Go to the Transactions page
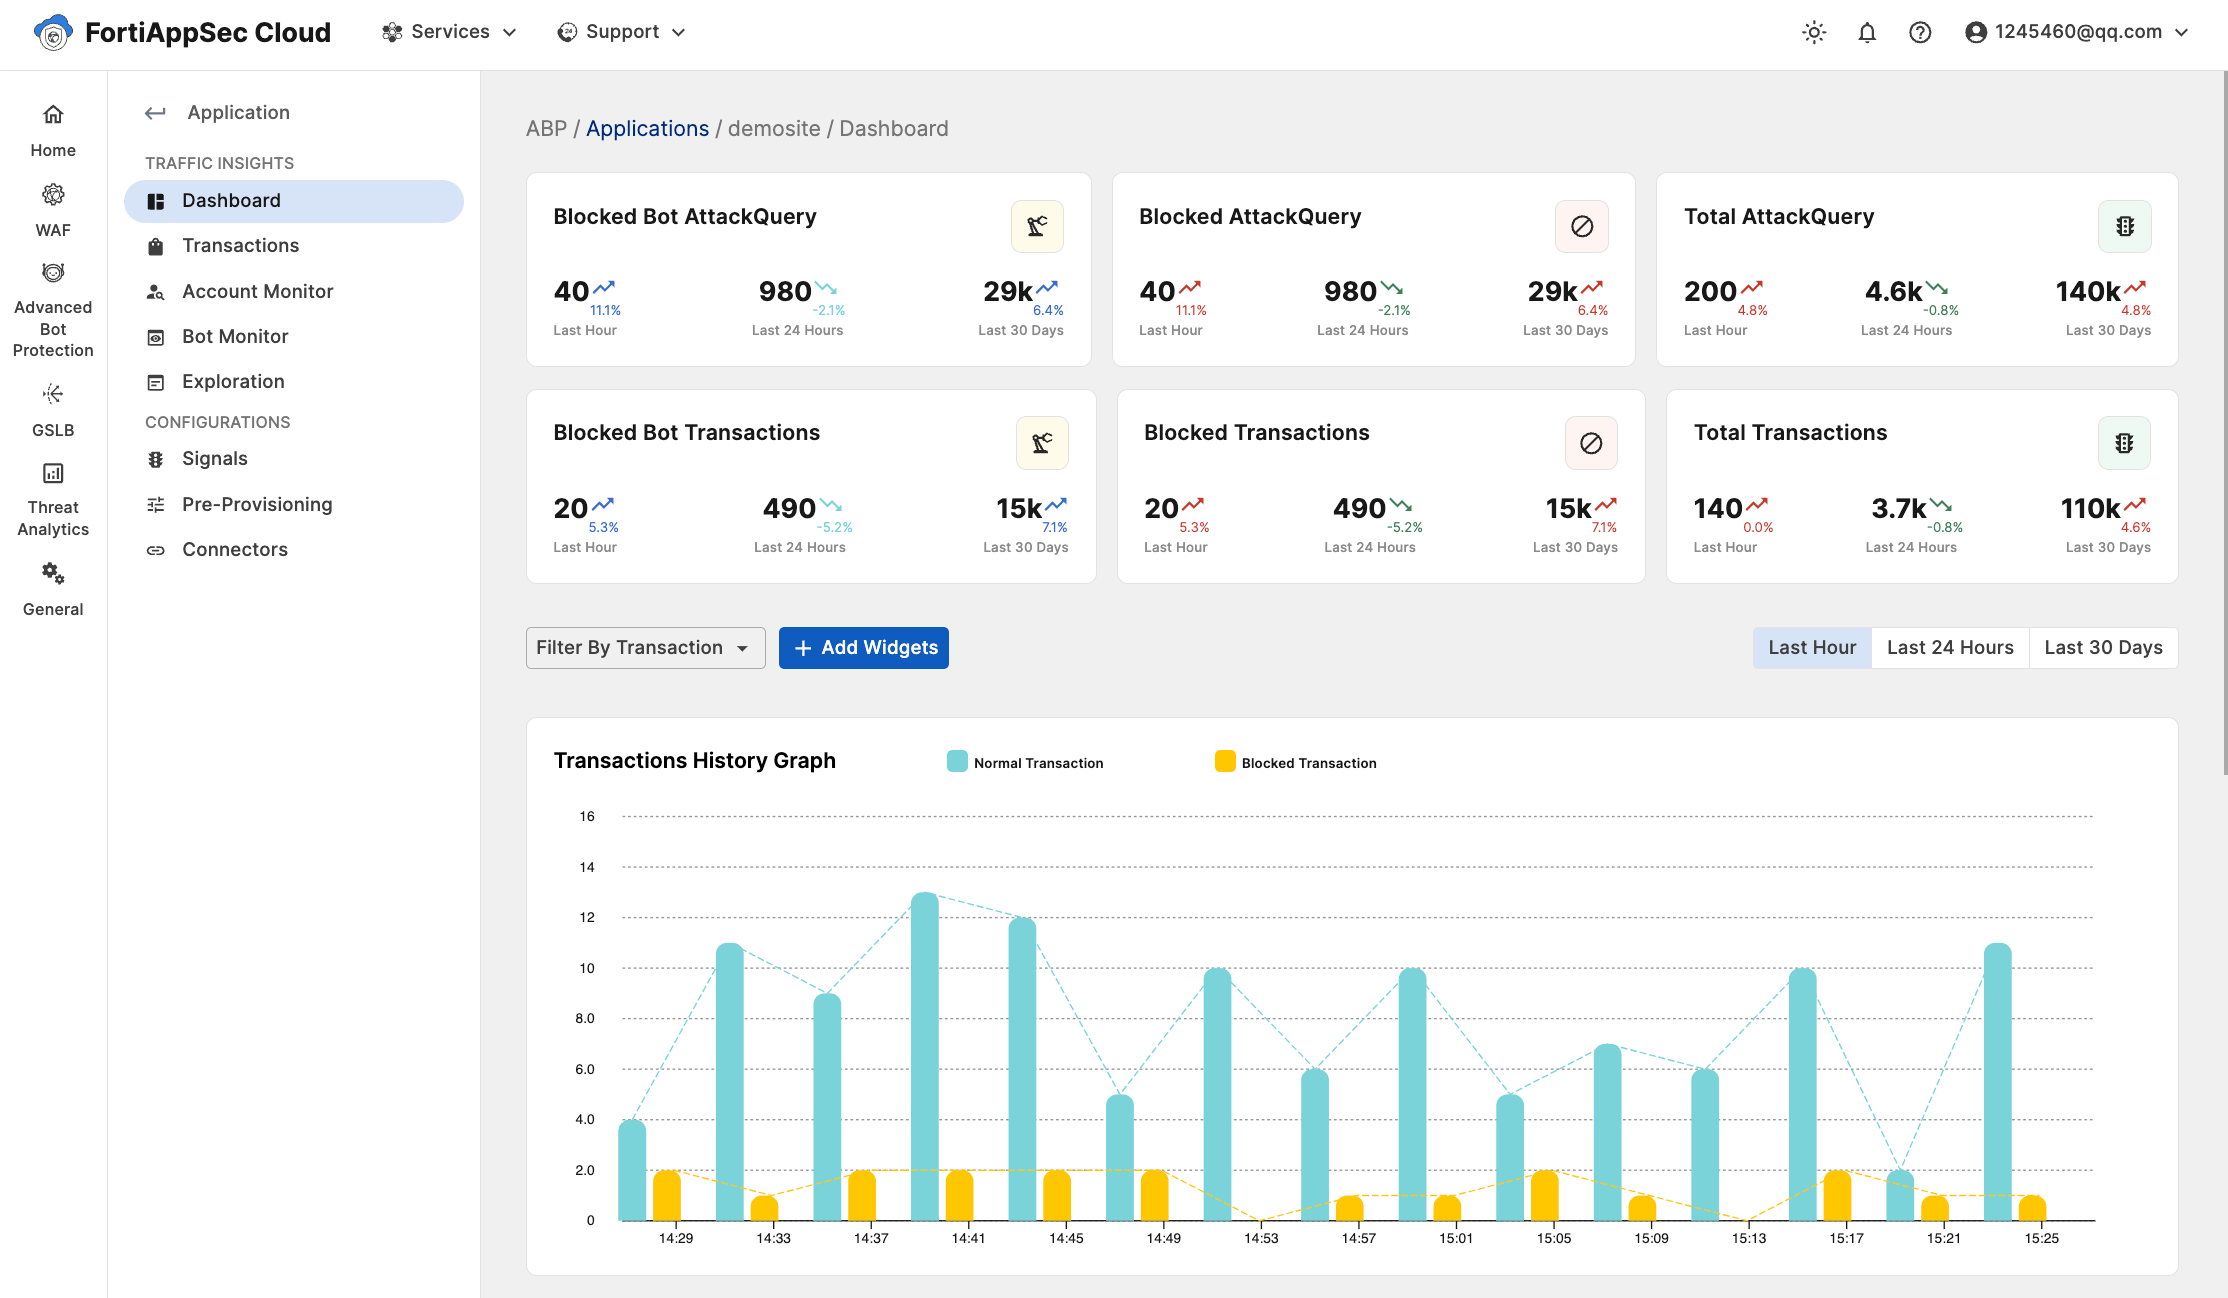 (240, 246)
